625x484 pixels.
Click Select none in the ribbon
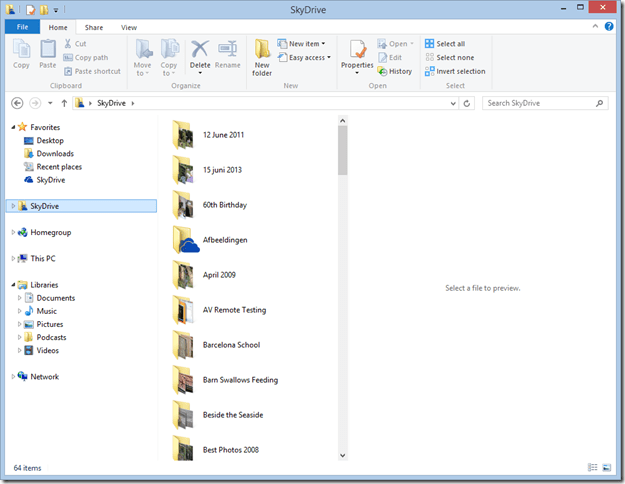coord(450,57)
